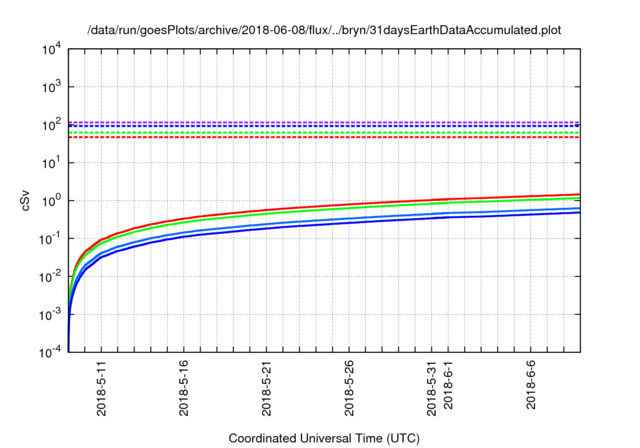Click the plot file path title
Screen dimensions: 640x448
324,30
